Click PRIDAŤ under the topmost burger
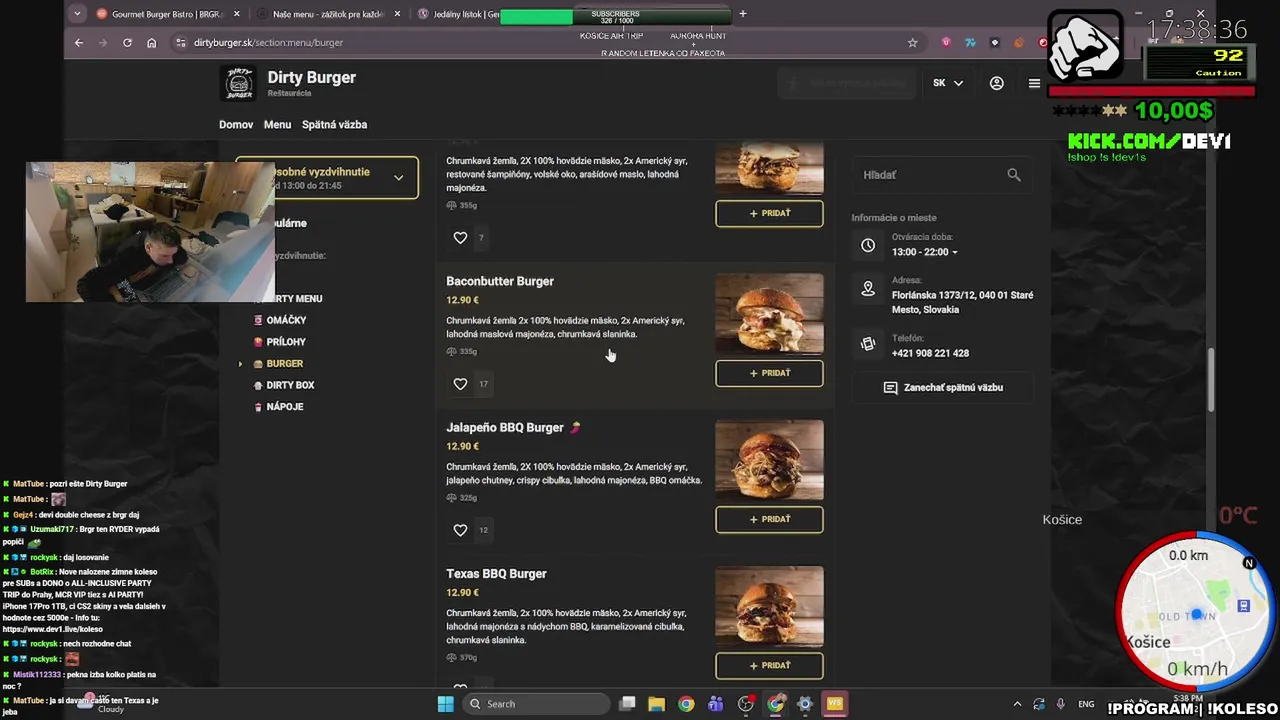Viewport: 1280px width, 720px height. (769, 213)
